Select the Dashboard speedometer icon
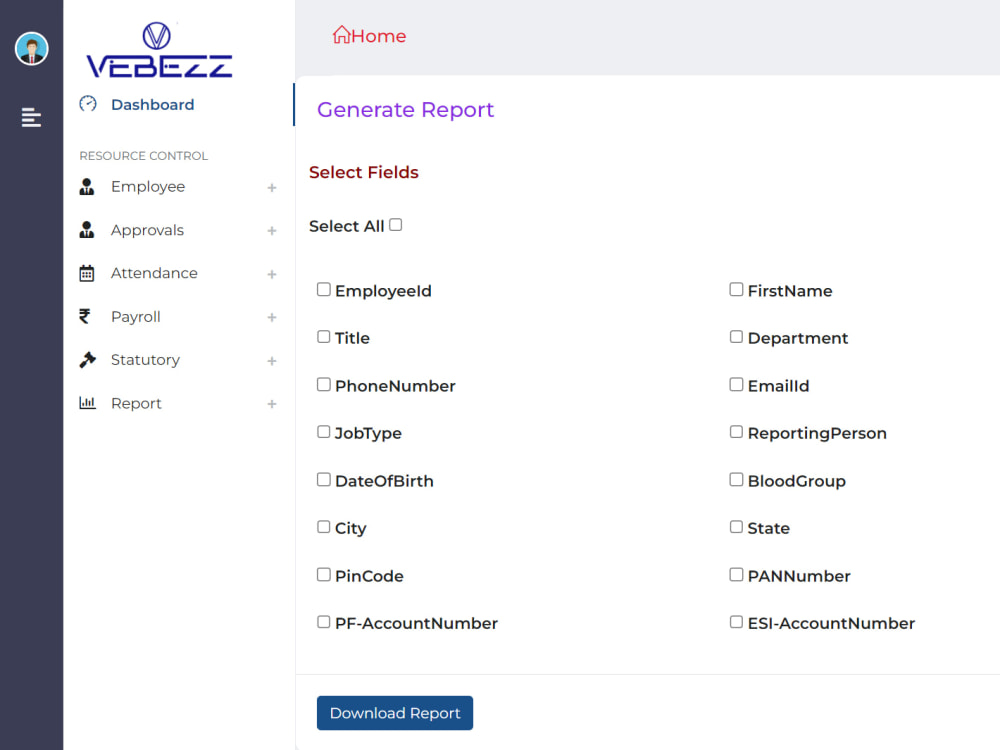Image resolution: width=1000 pixels, height=750 pixels. click(x=87, y=104)
